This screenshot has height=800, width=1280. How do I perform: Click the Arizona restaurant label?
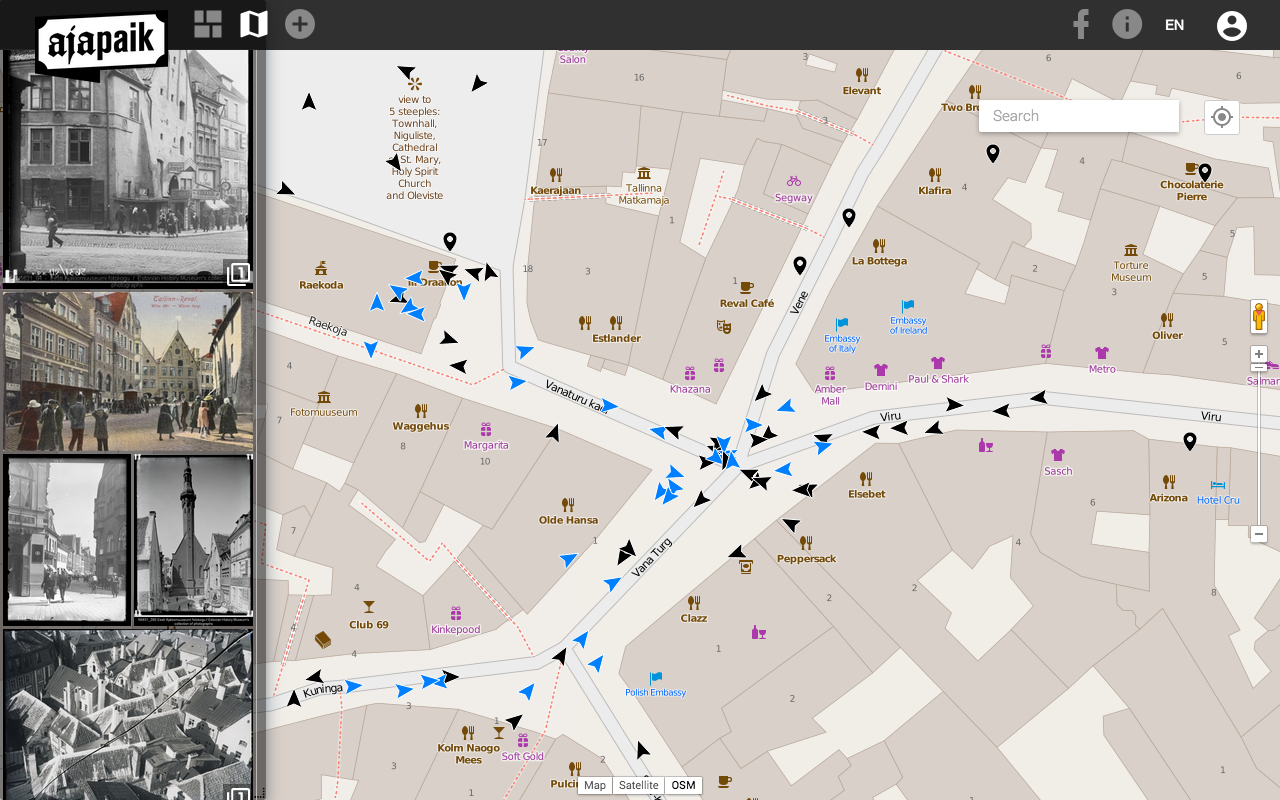pos(1168,498)
